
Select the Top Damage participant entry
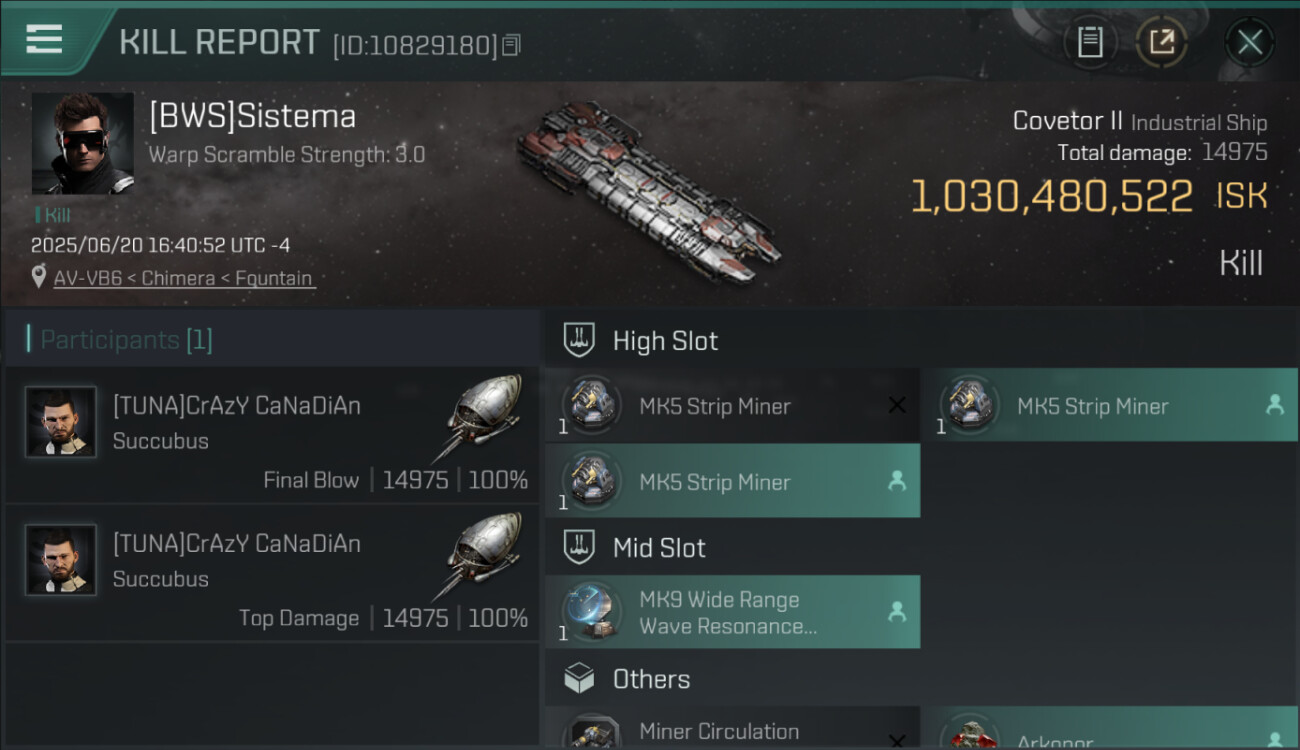point(272,573)
